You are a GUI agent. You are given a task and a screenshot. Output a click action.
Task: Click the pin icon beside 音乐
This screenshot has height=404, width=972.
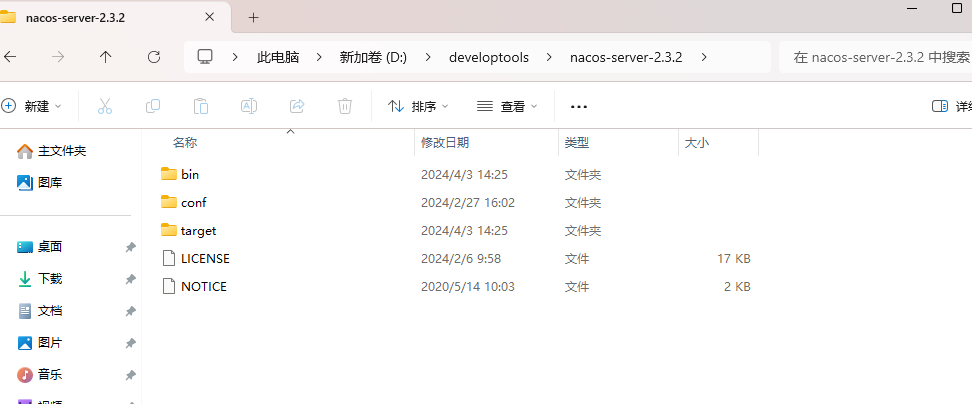[130, 375]
